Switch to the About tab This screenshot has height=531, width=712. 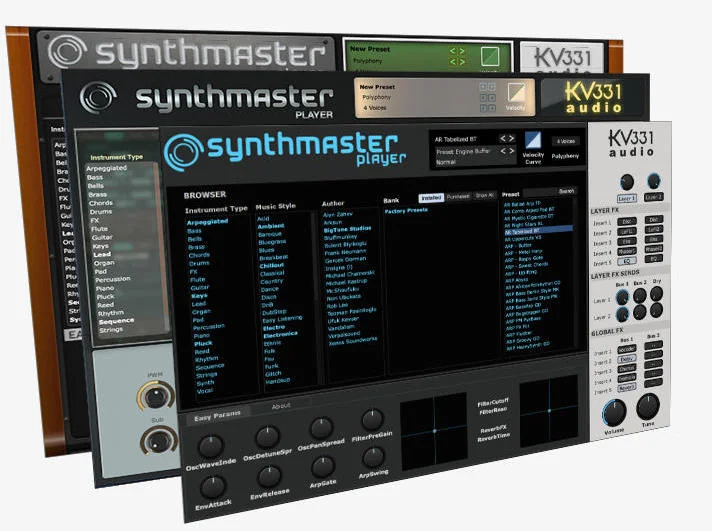281,406
